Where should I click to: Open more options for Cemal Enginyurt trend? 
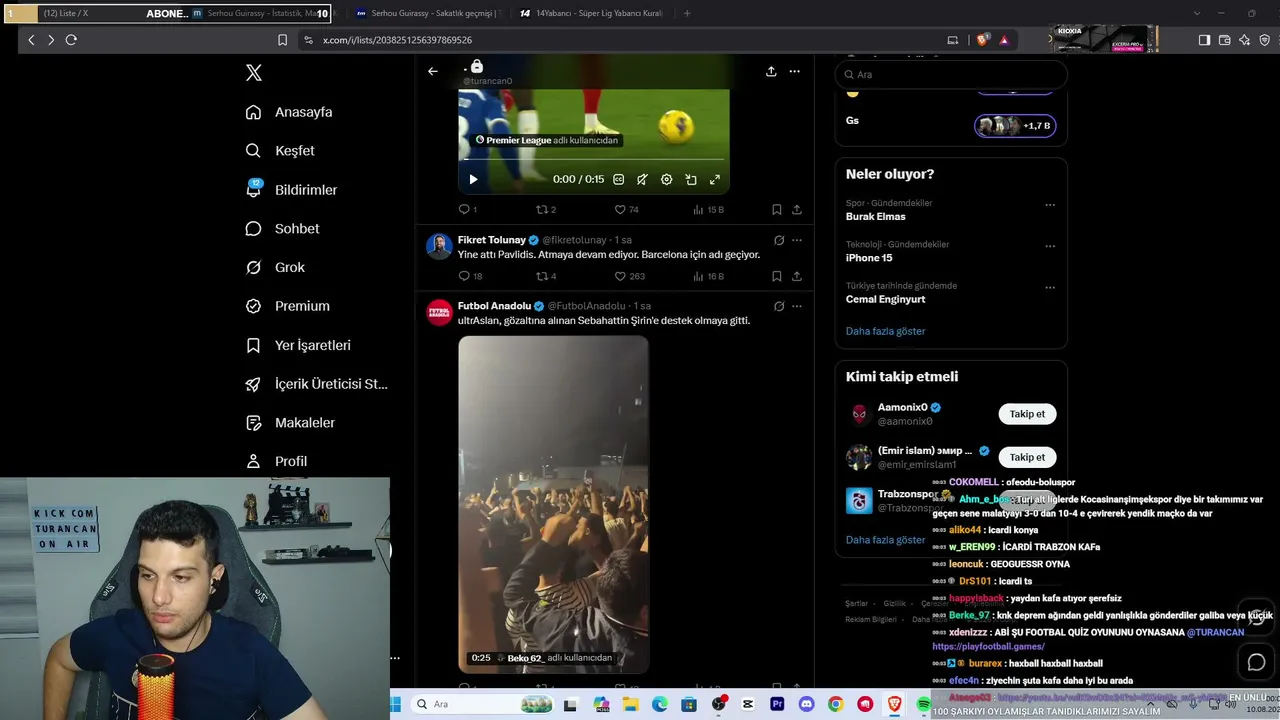click(1050, 287)
